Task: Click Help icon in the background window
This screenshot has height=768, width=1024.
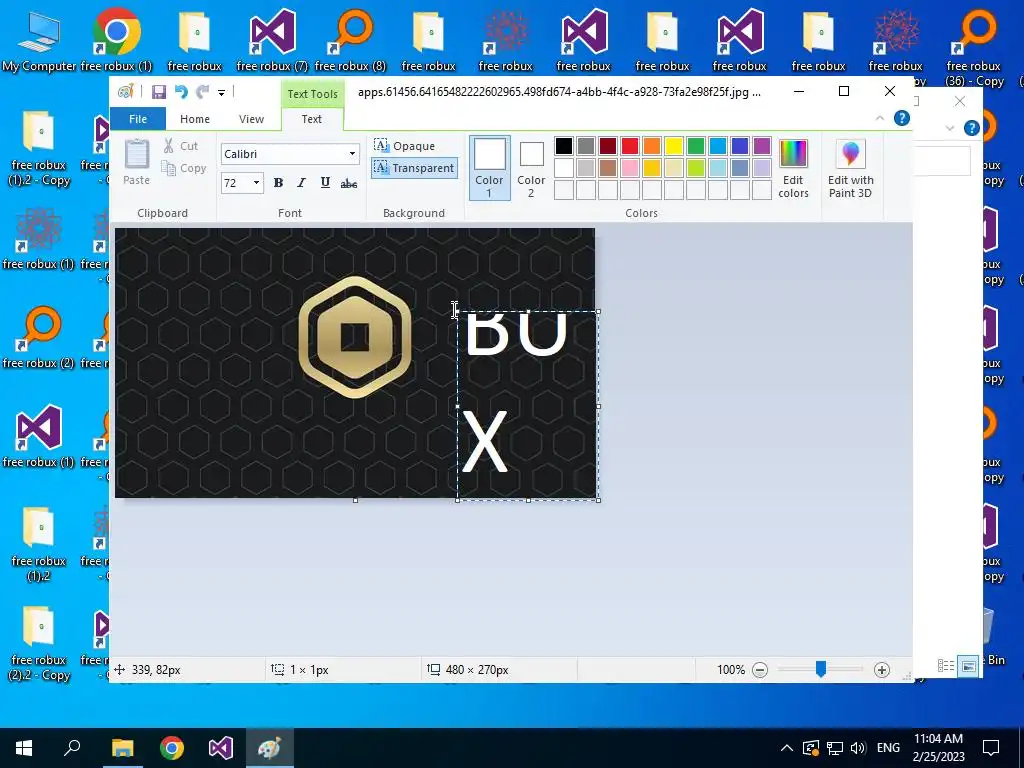Action: coord(972,128)
